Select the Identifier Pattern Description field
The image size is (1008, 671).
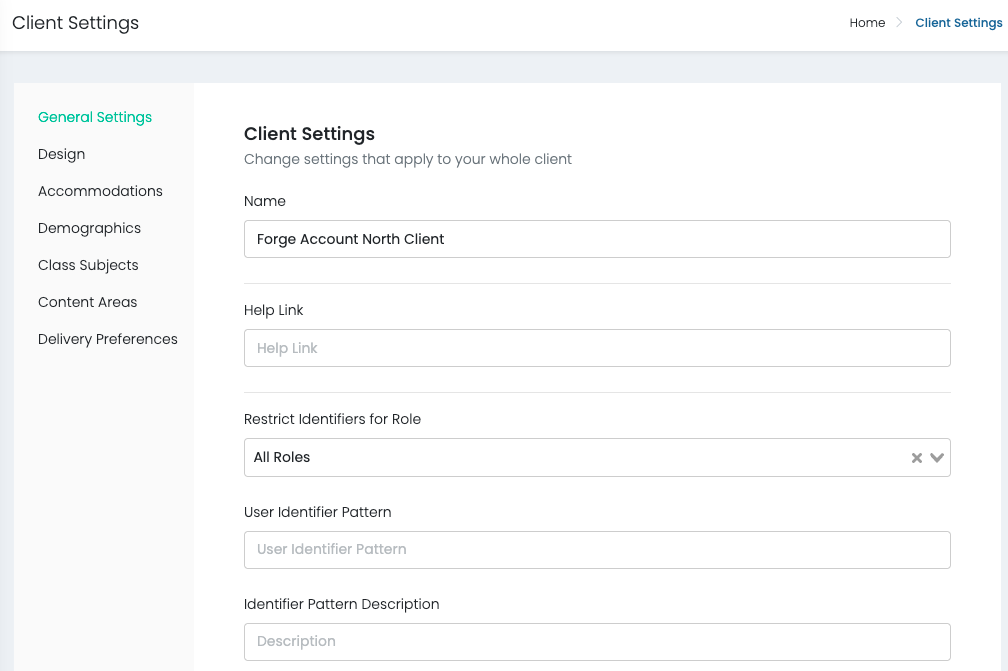(x=597, y=641)
